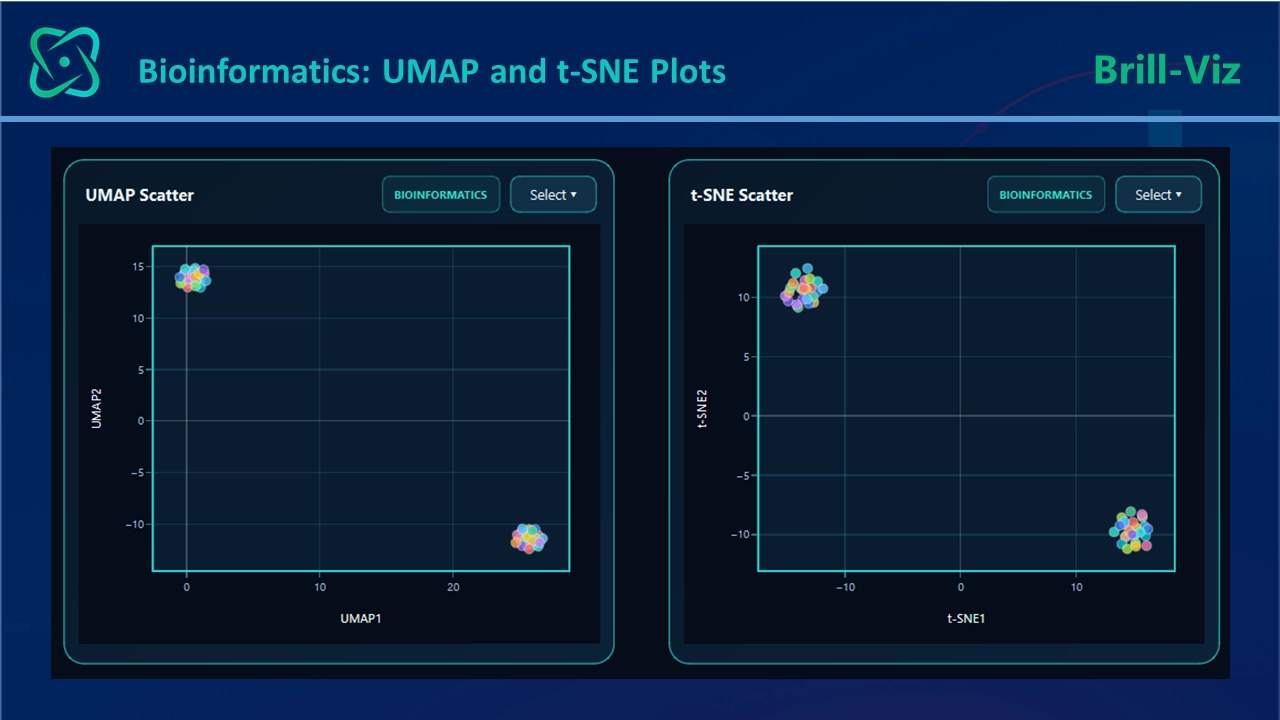Image resolution: width=1280 pixels, height=720 pixels.
Task: Click the 15 tick on the UMAP2 axis
Action: [x=137, y=266]
